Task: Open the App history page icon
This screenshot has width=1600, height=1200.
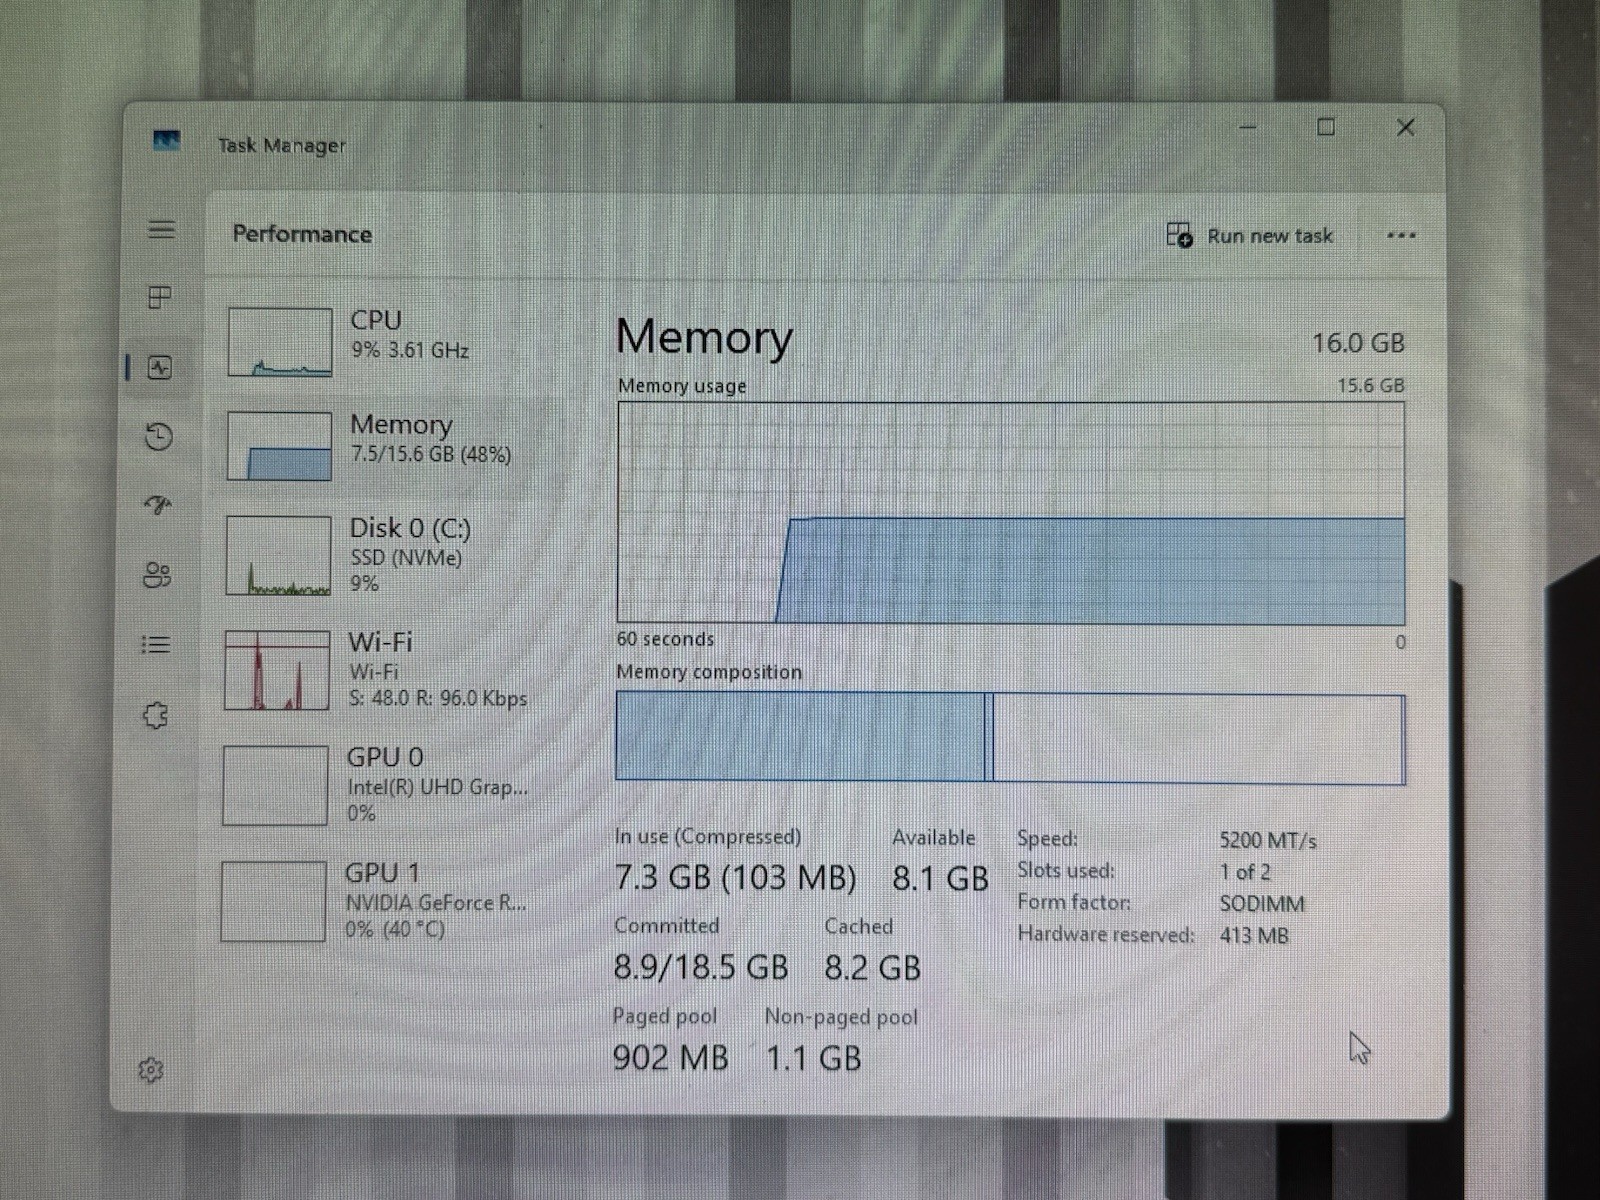Action: [159, 437]
